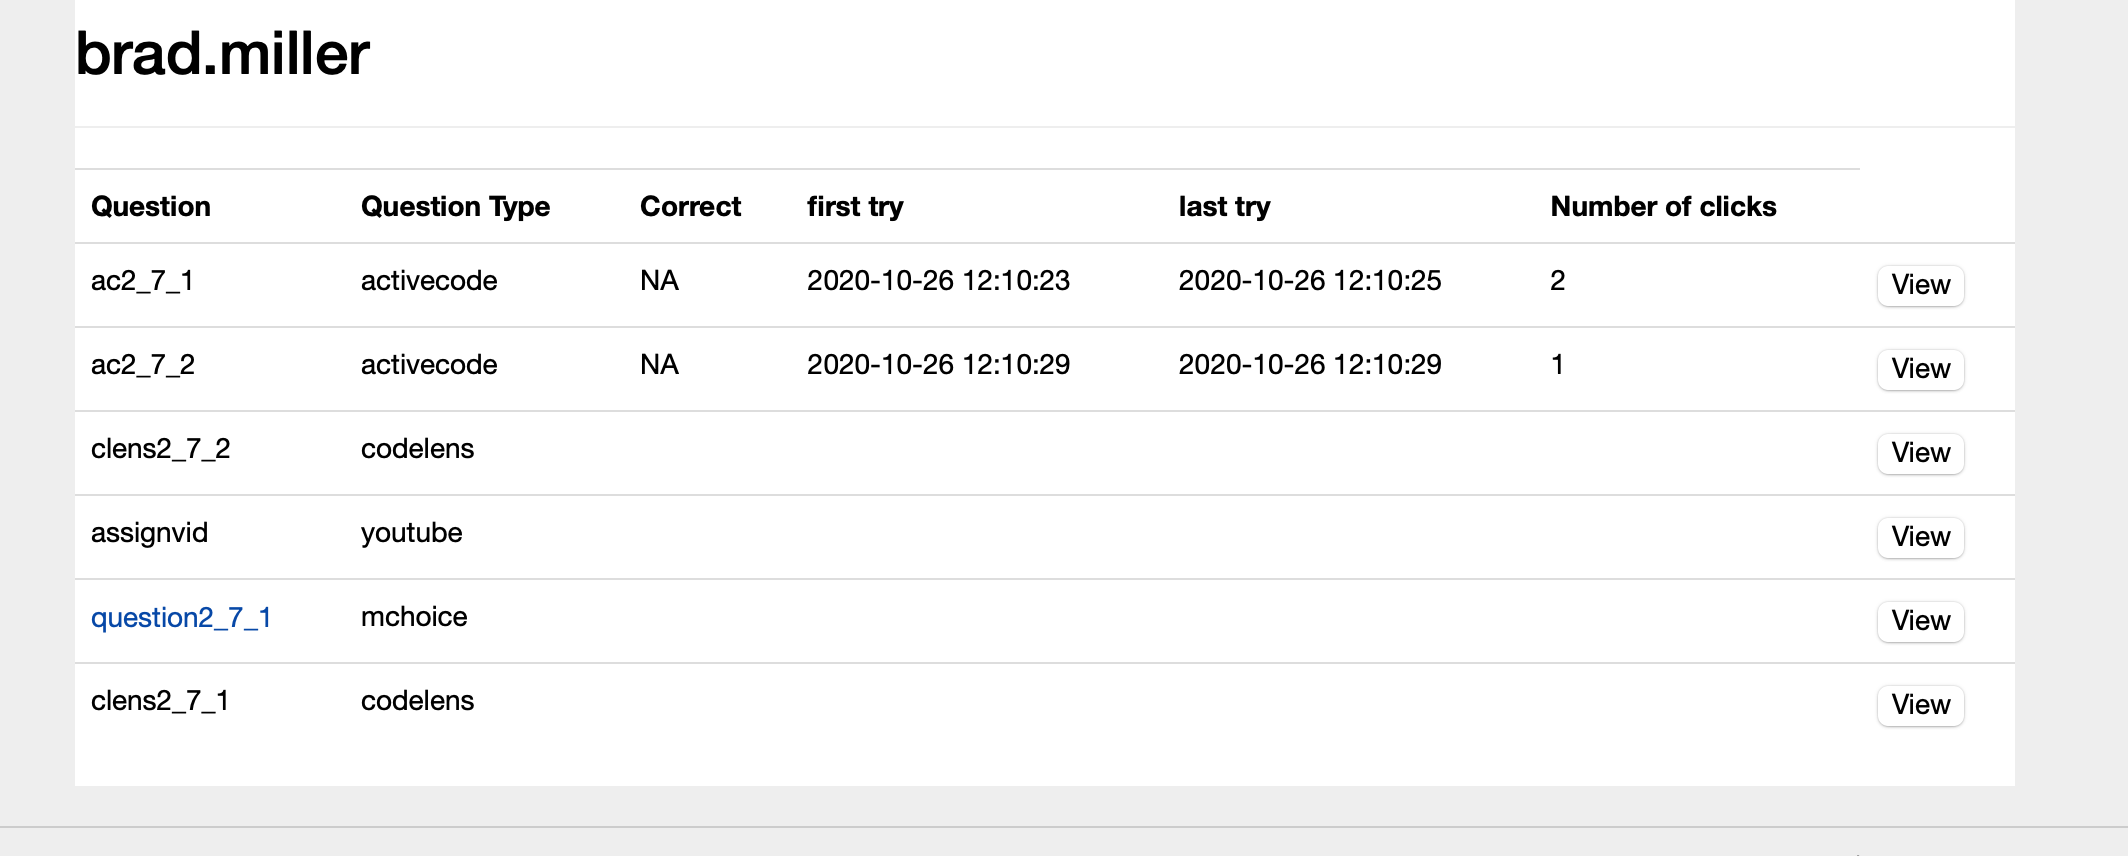Click Number of clicks column header
Viewport: 2128px width, 856px height.
click(x=1663, y=207)
